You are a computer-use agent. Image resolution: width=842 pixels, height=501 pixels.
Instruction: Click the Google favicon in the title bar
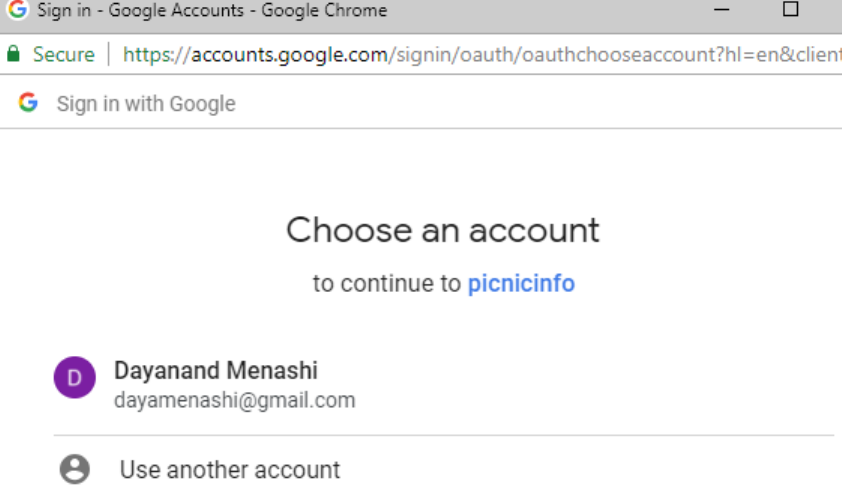pyautogui.click(x=17, y=9)
